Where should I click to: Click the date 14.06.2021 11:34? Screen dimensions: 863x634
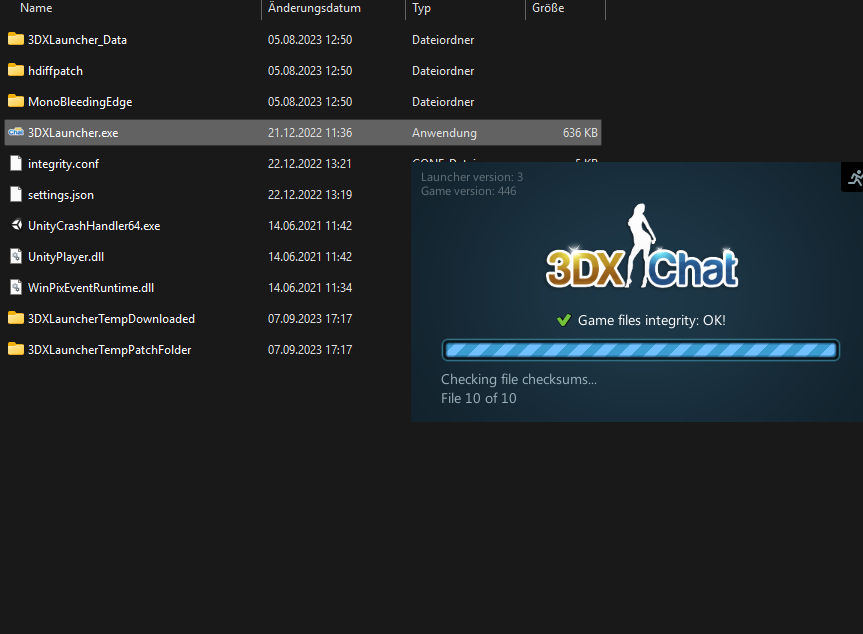click(310, 288)
